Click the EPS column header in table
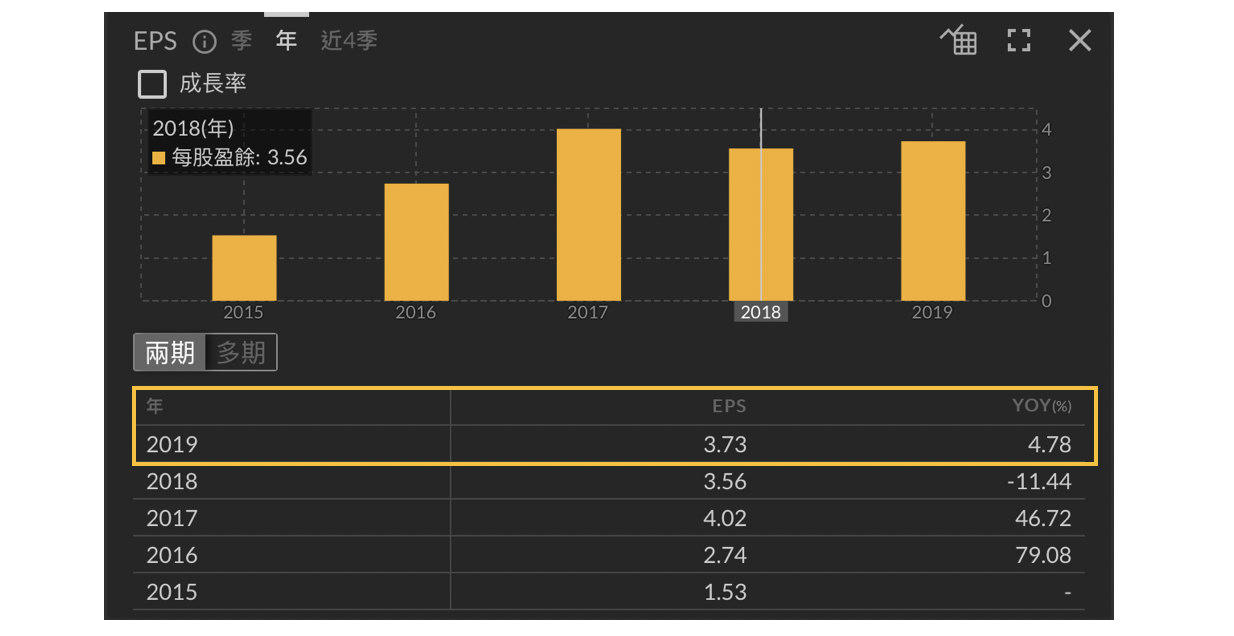This screenshot has width=1234, height=636. pyautogui.click(x=729, y=406)
